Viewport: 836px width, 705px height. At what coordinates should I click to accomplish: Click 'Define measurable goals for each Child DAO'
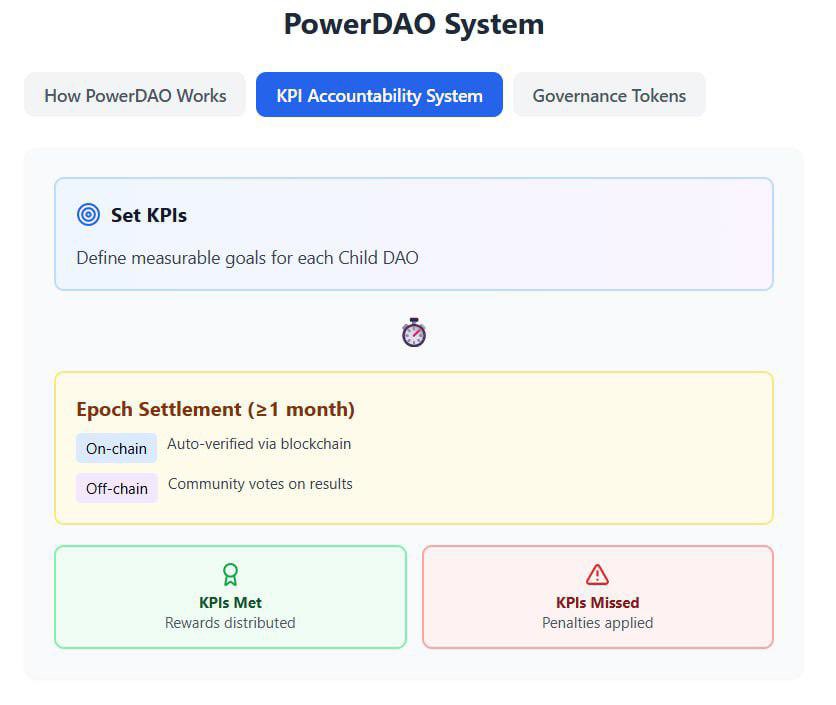(247, 258)
